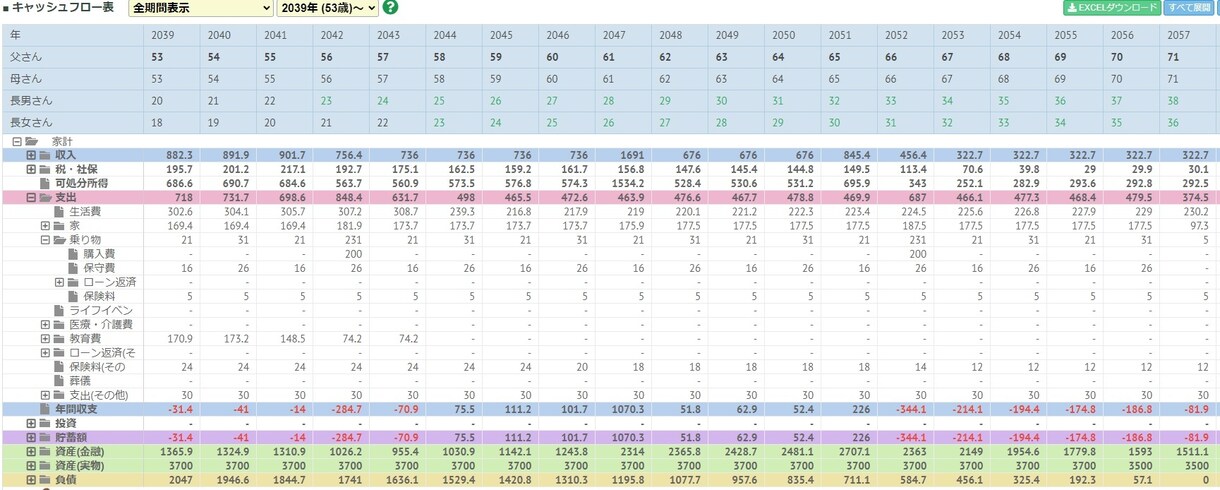Expand the 資産(金融) row
This screenshot has height=490, width=1220.
point(31,451)
